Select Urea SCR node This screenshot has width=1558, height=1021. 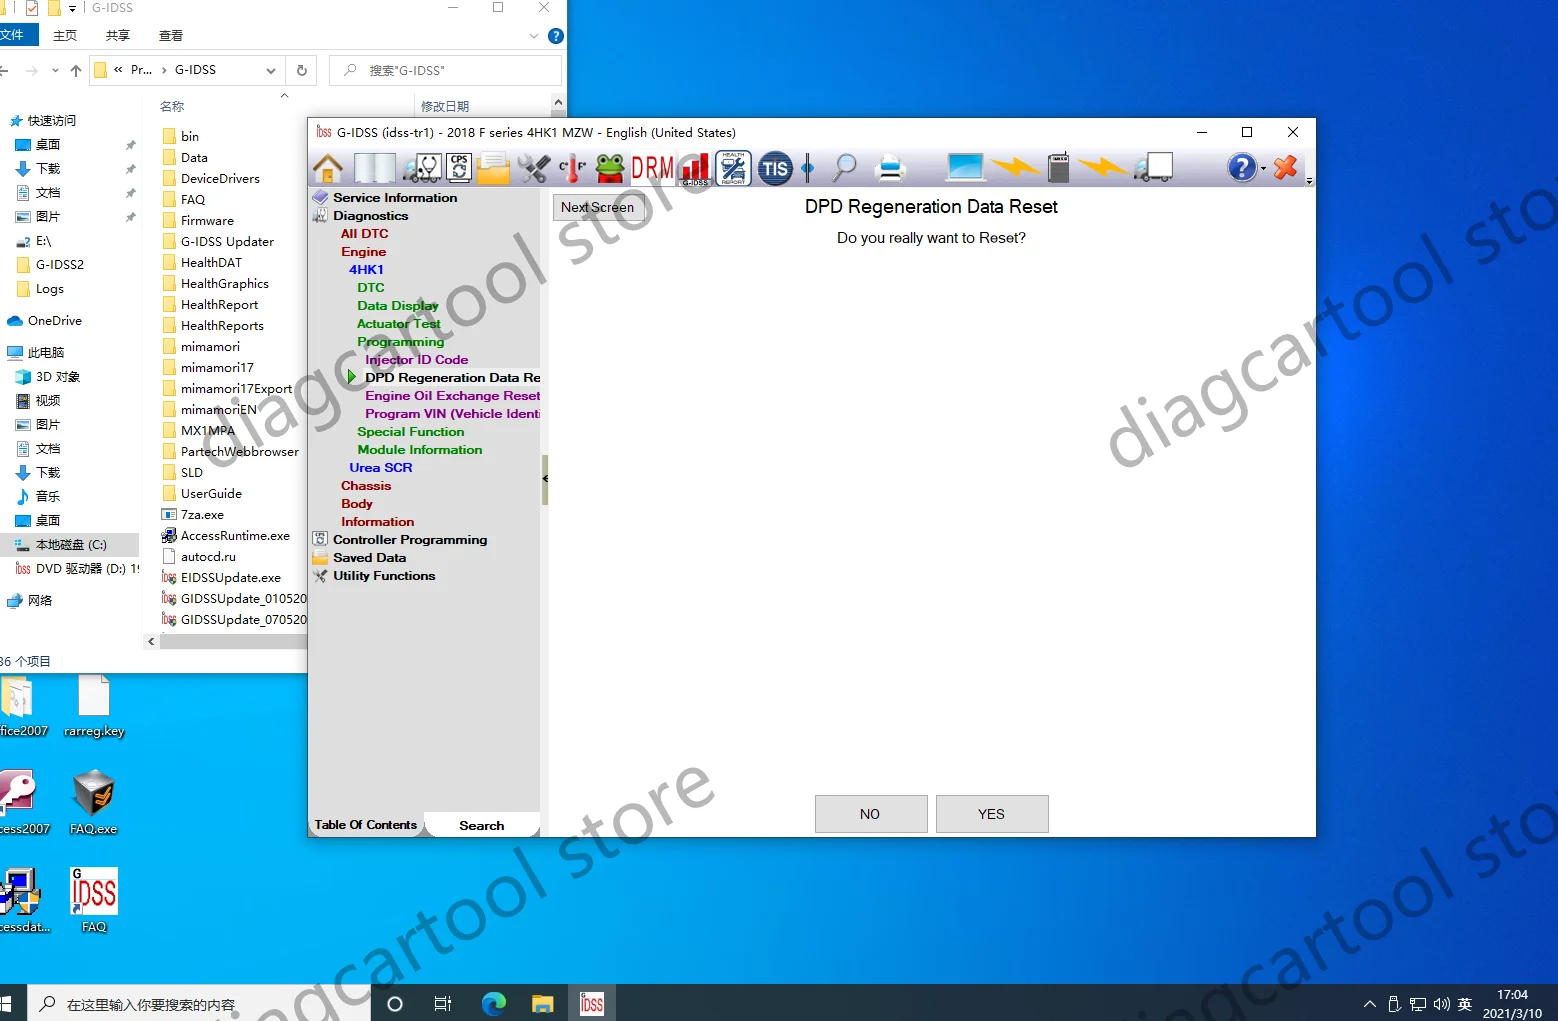pos(381,468)
